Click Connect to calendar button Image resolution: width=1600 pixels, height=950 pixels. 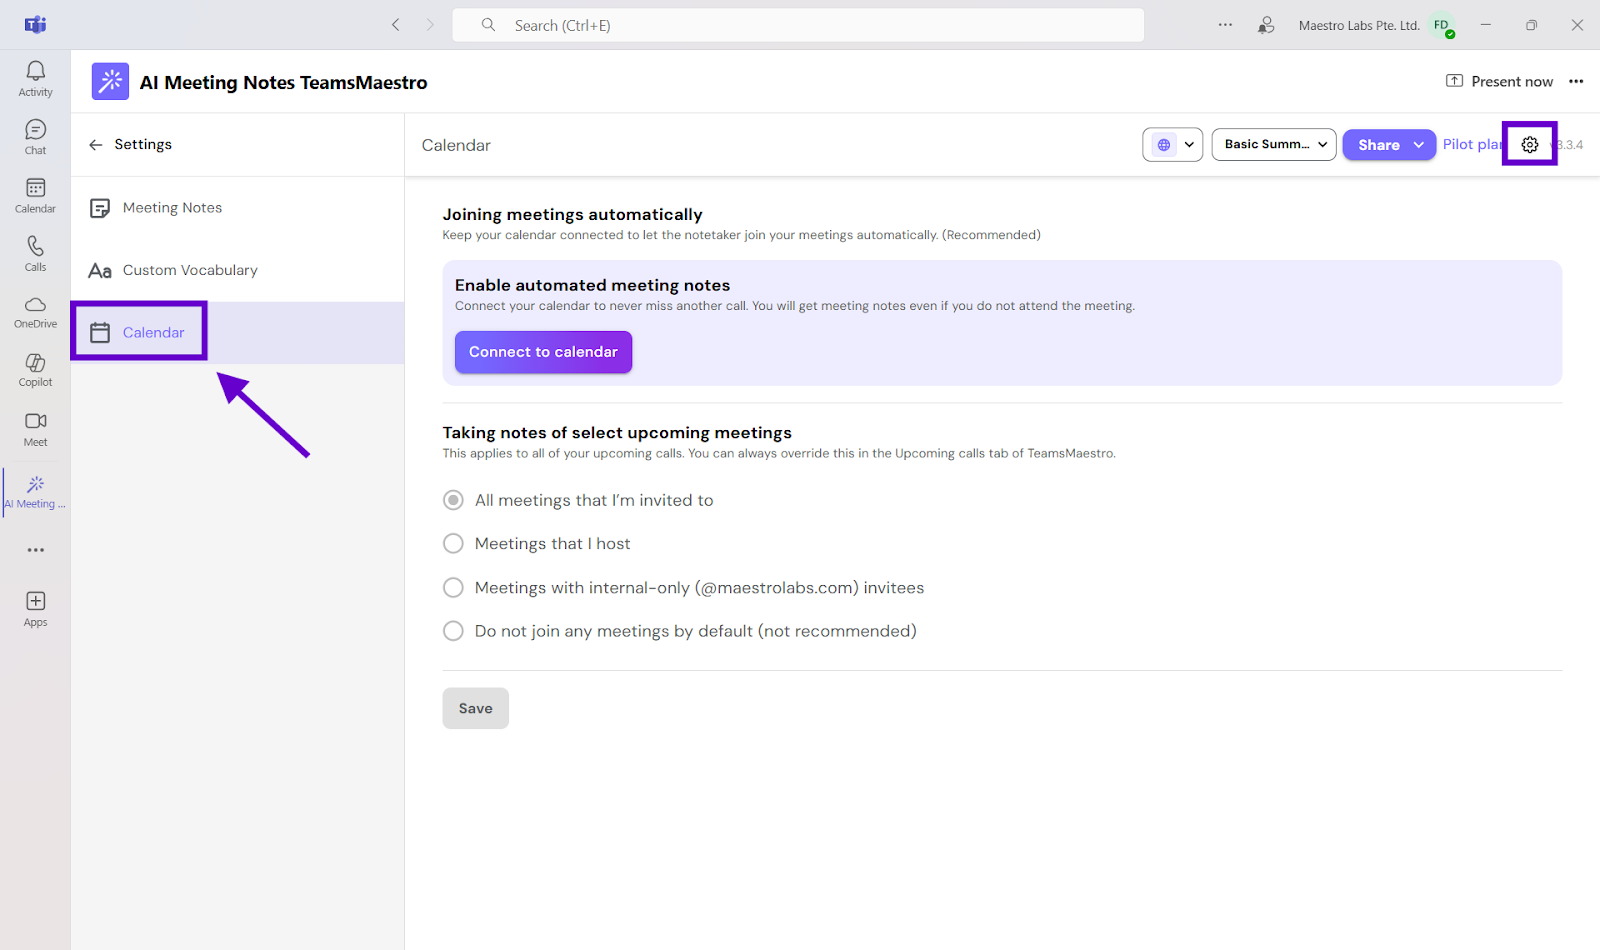pyautogui.click(x=543, y=352)
